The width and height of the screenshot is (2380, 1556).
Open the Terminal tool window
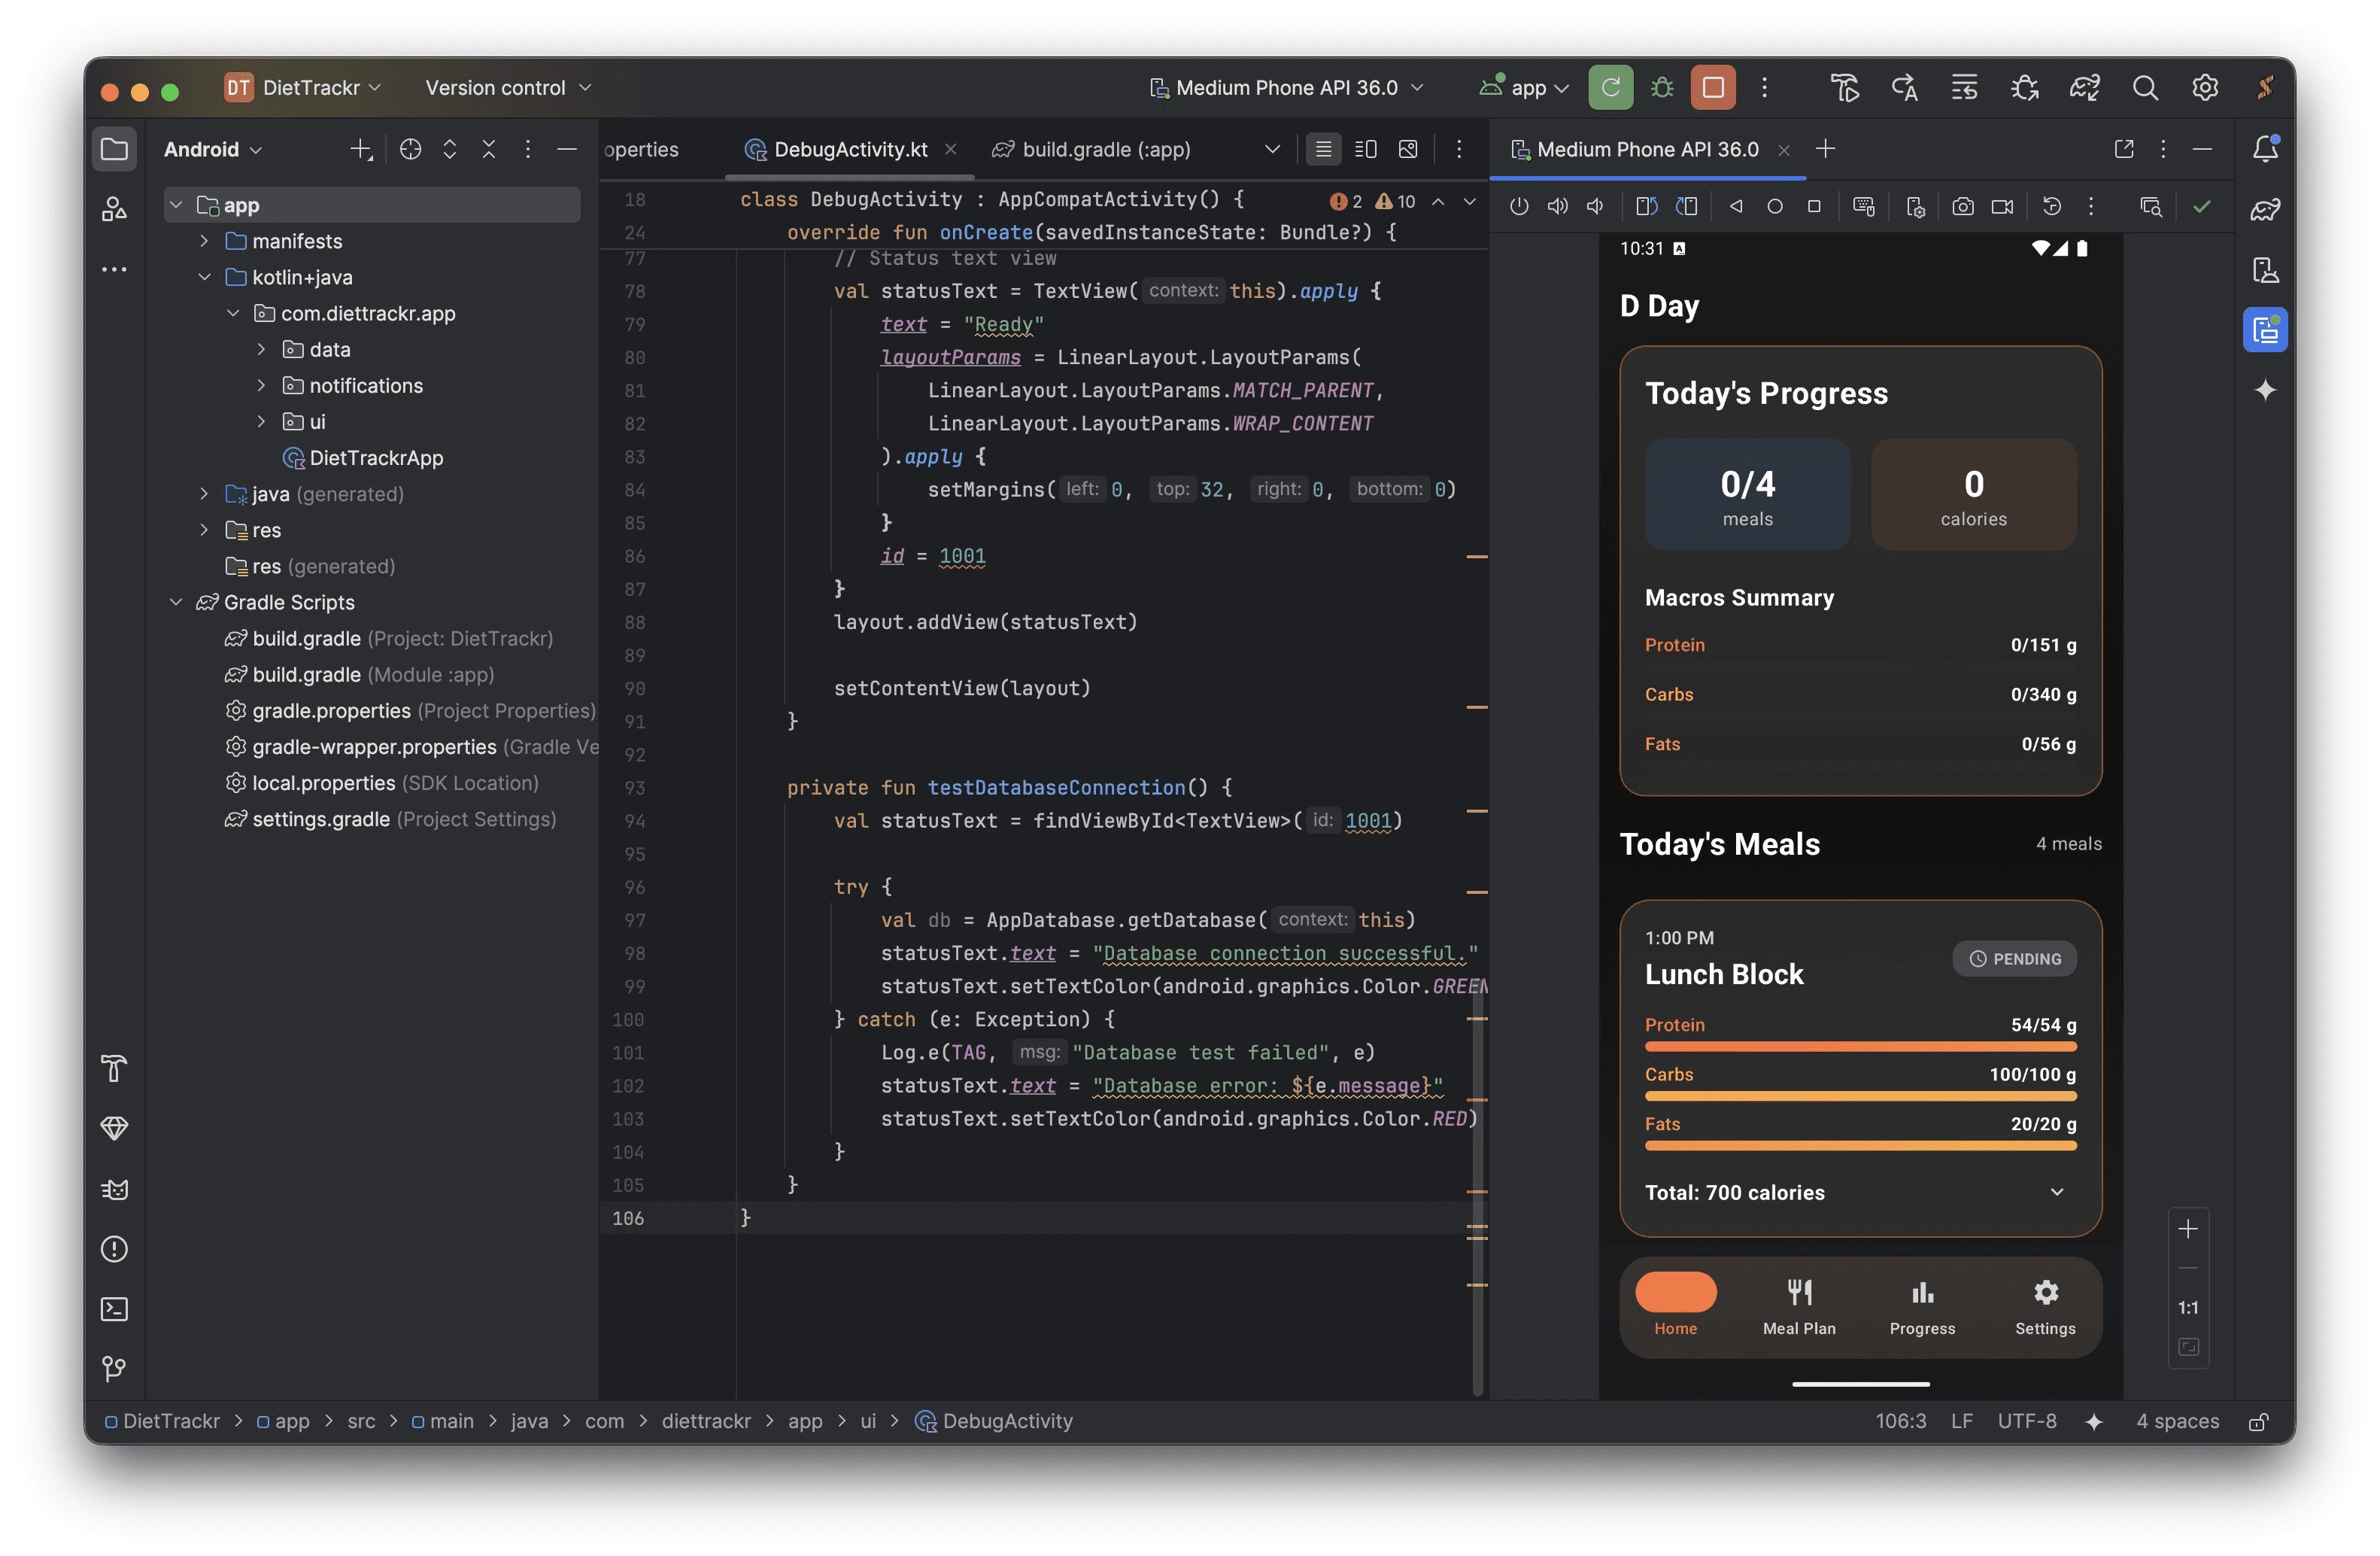click(114, 1308)
